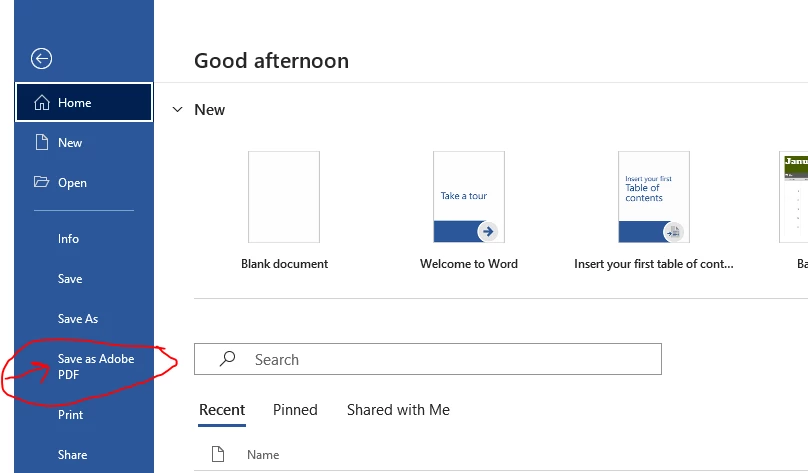
Task: Open the Info menu item
Action: coord(68,239)
